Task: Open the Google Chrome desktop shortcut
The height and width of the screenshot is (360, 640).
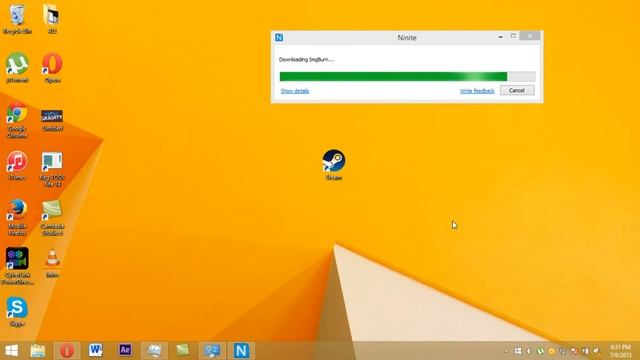Action: (17, 120)
